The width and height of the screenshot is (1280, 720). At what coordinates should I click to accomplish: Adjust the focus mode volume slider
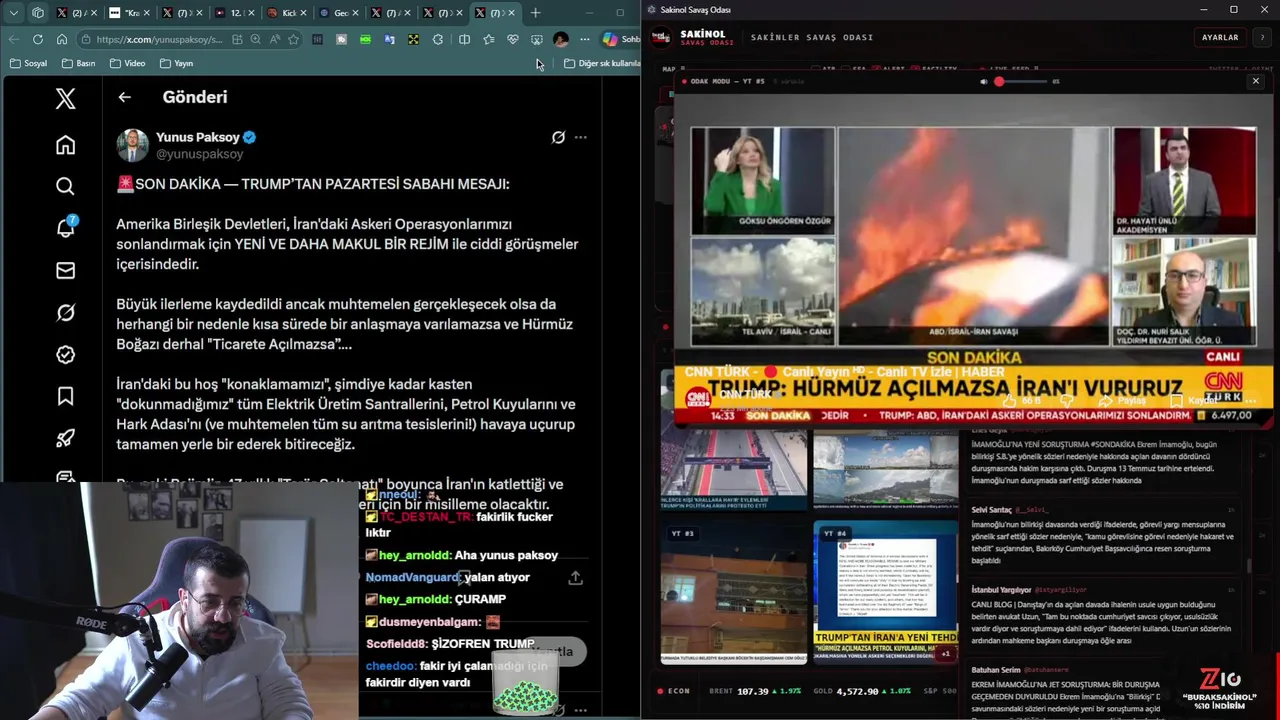(1021, 81)
